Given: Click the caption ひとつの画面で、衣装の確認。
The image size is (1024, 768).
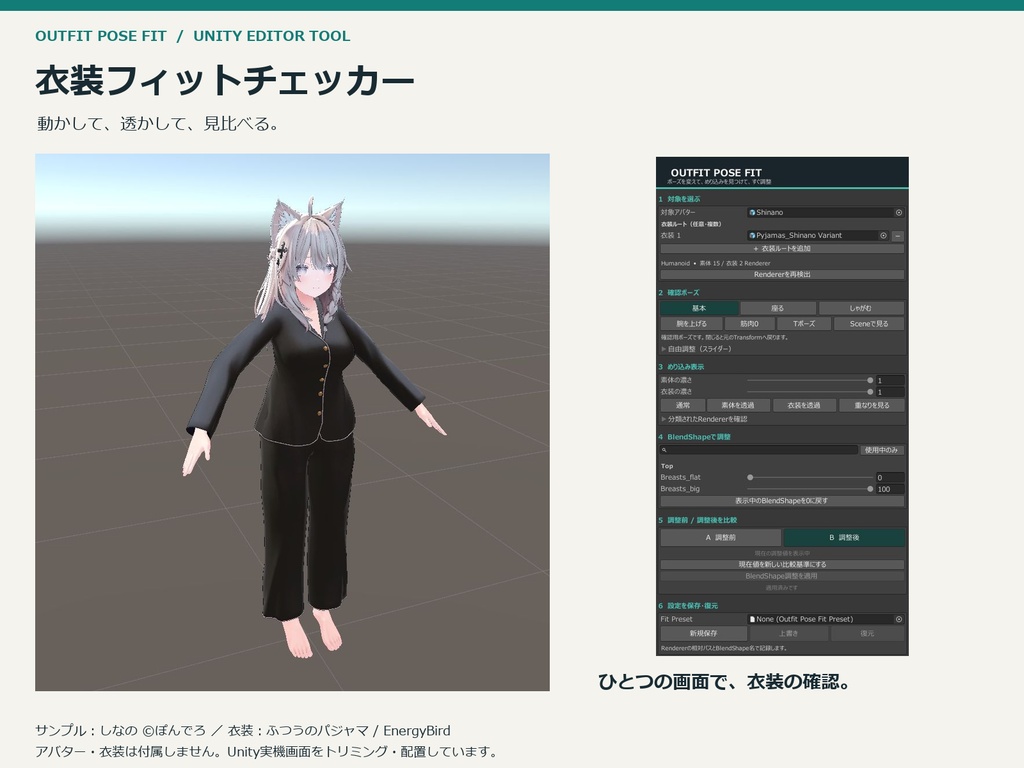Looking at the screenshot, I should [724, 682].
